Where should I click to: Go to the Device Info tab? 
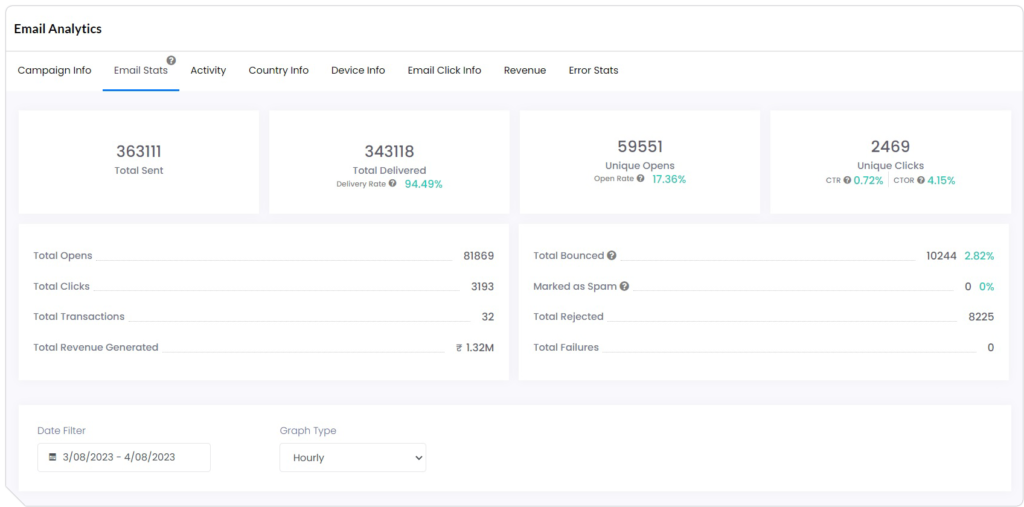click(358, 71)
